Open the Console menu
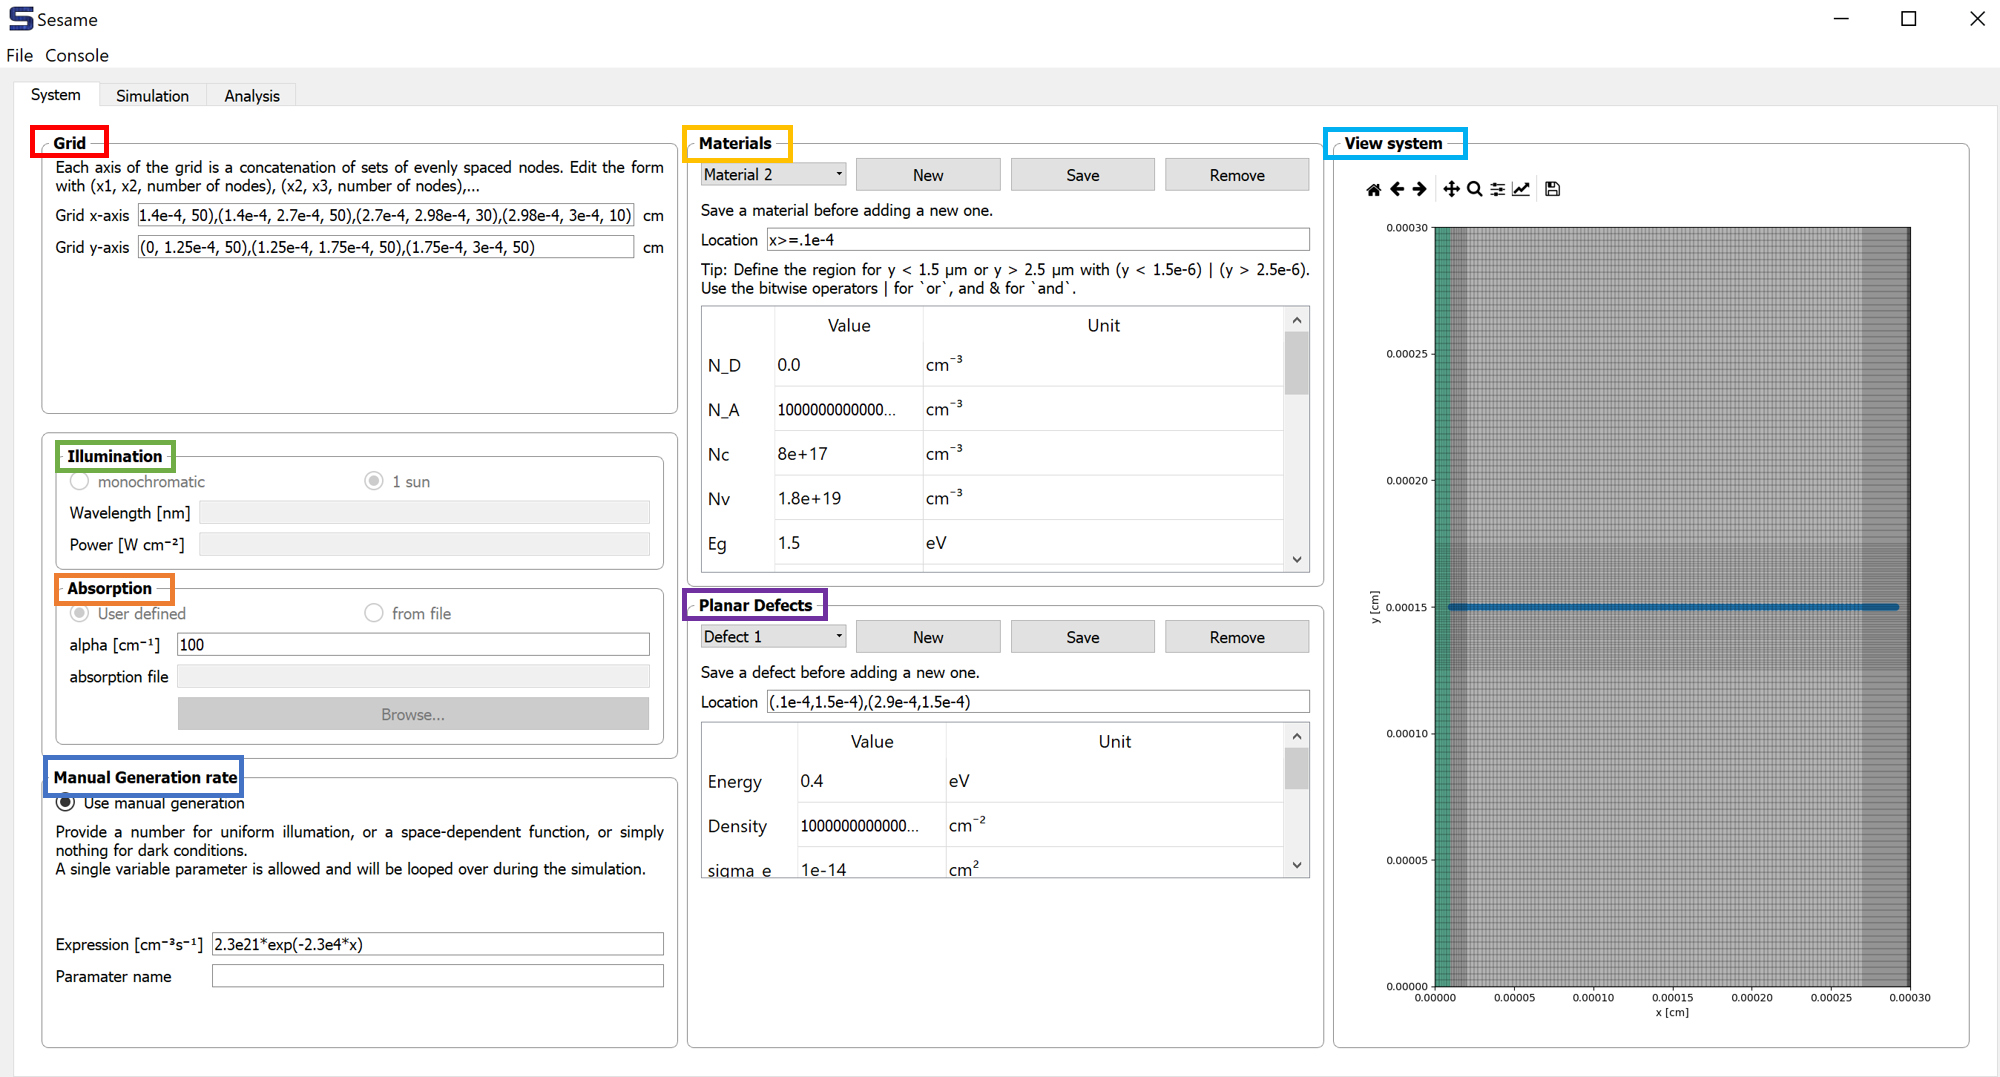Screen dimensions: 2000x1077 77,55
